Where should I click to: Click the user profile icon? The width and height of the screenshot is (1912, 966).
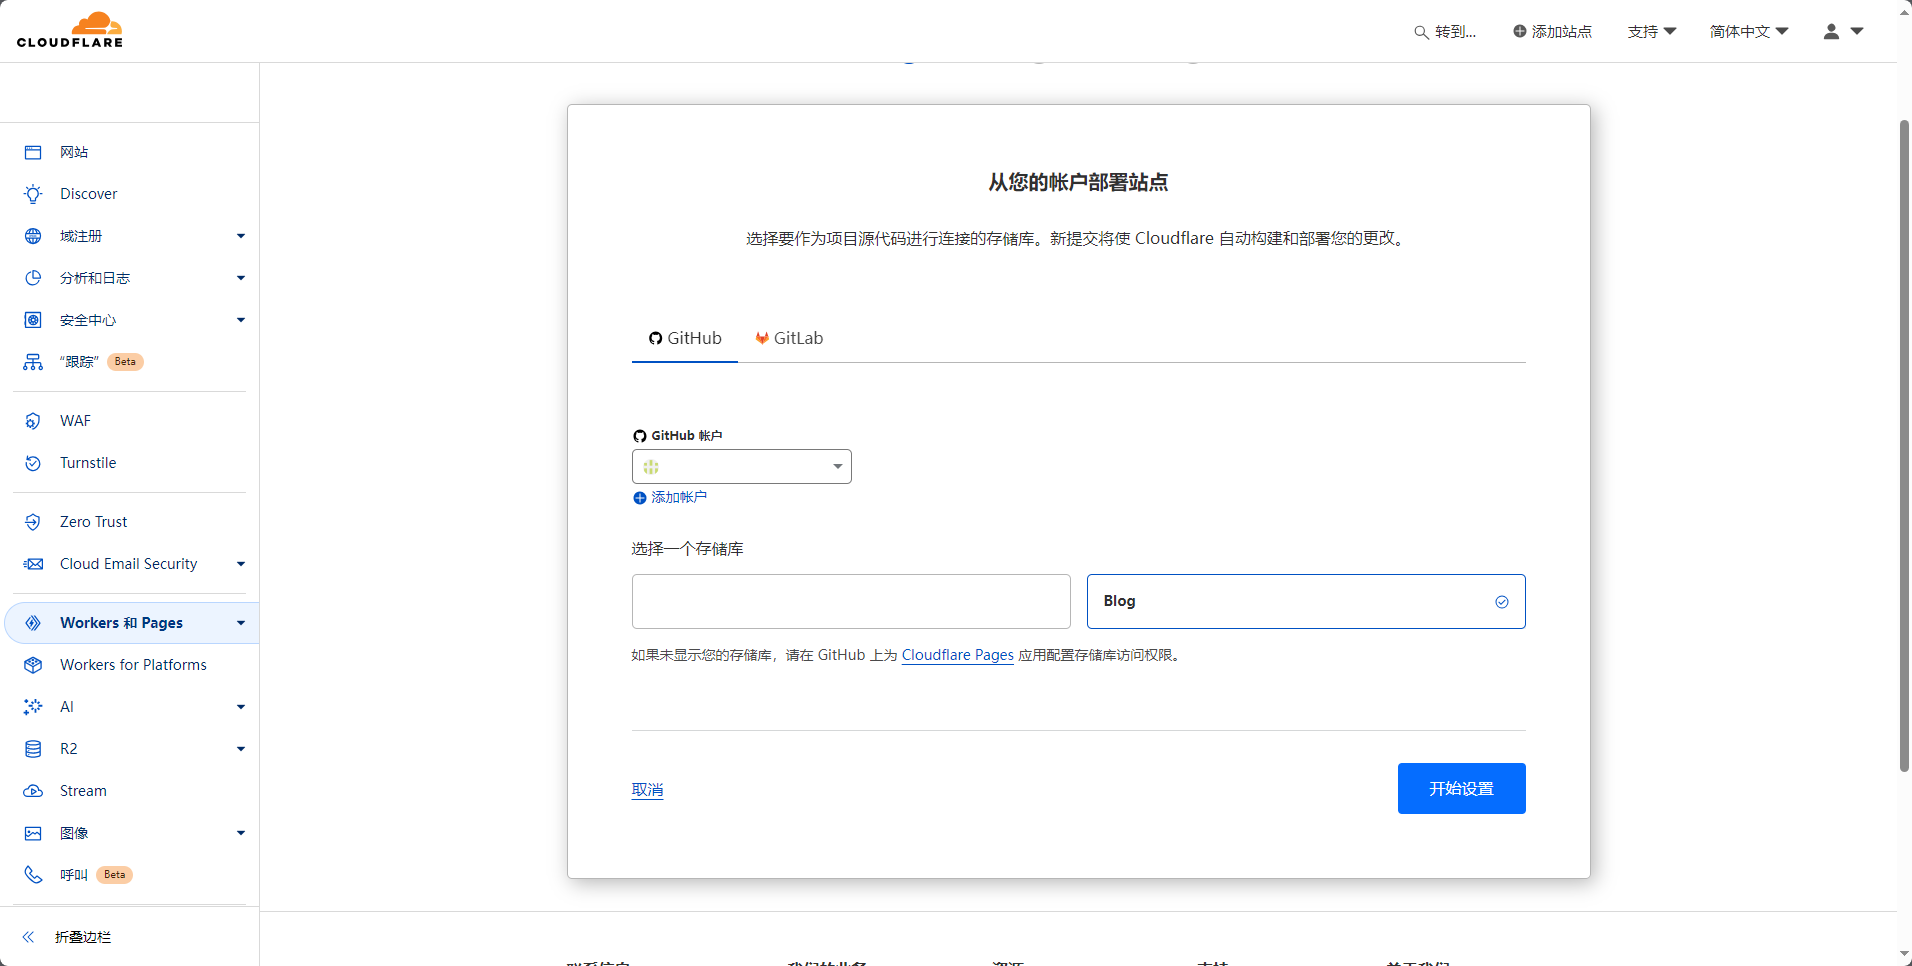1831,31
